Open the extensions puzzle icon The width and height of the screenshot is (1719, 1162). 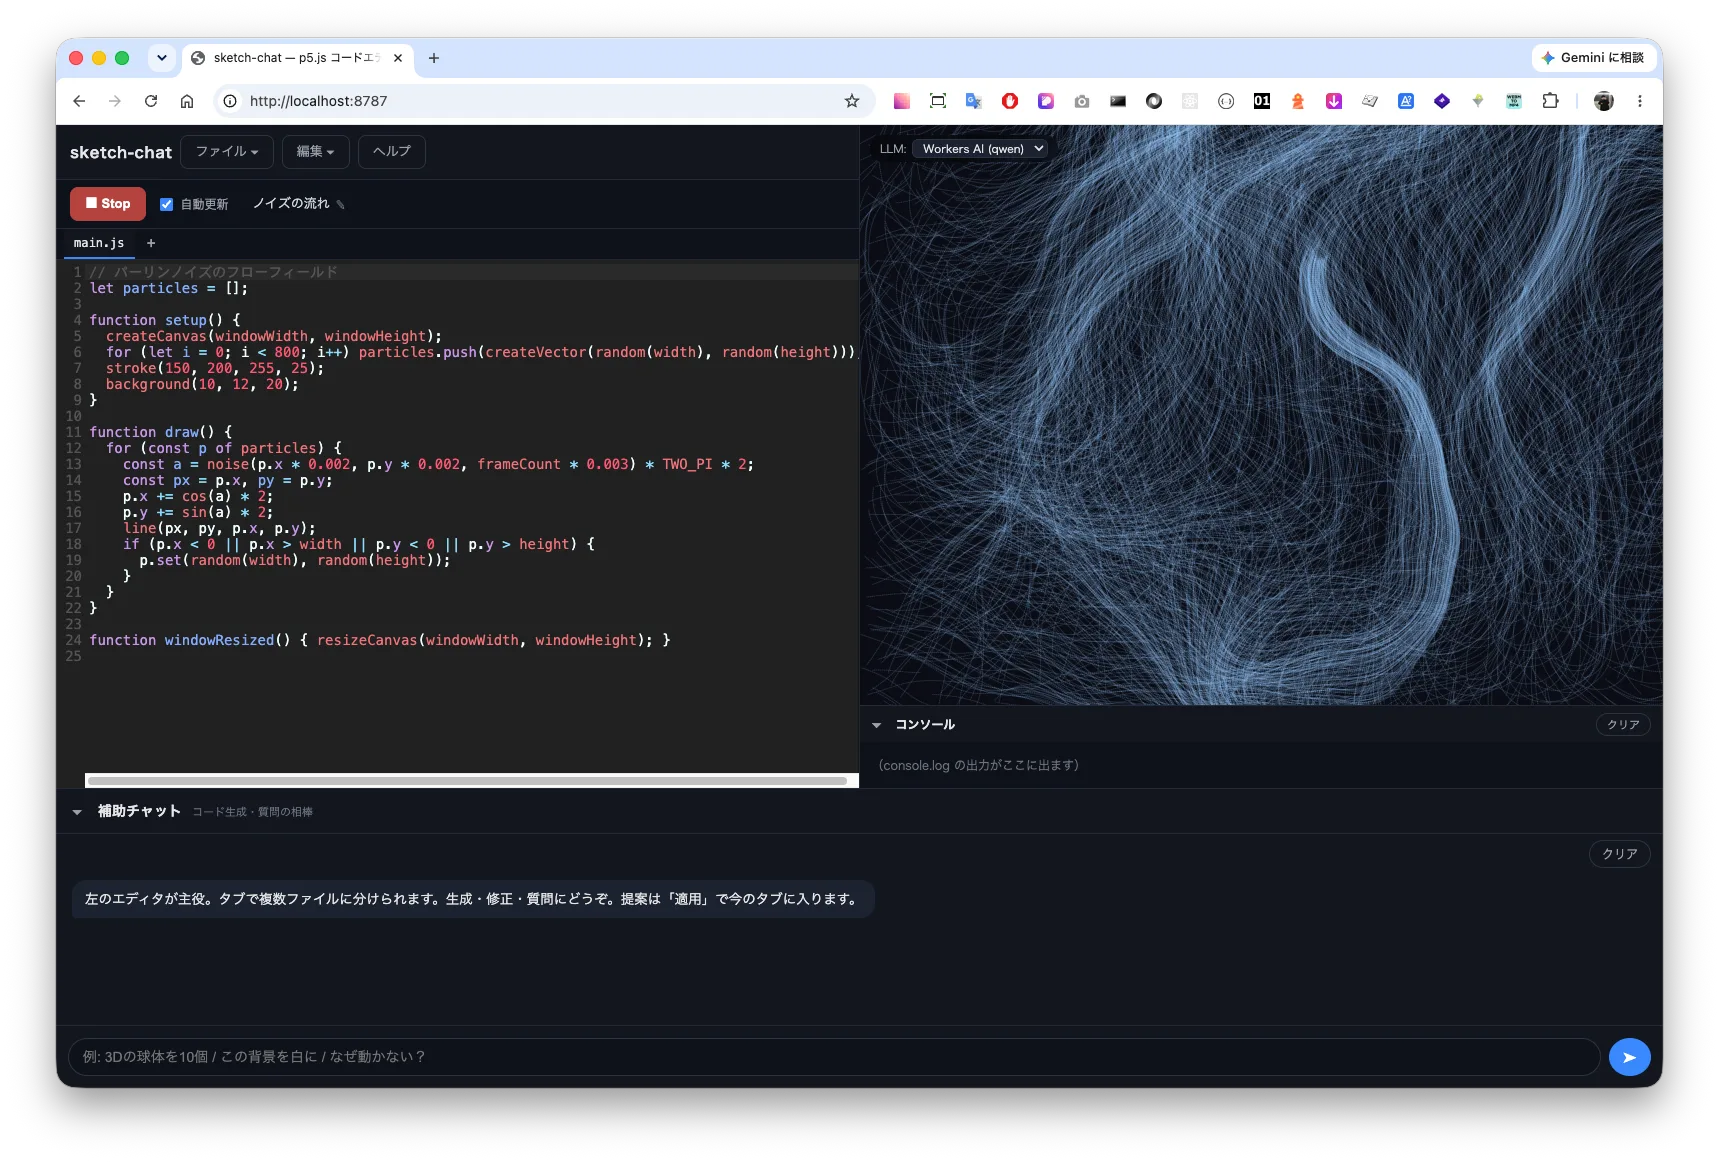(x=1550, y=101)
